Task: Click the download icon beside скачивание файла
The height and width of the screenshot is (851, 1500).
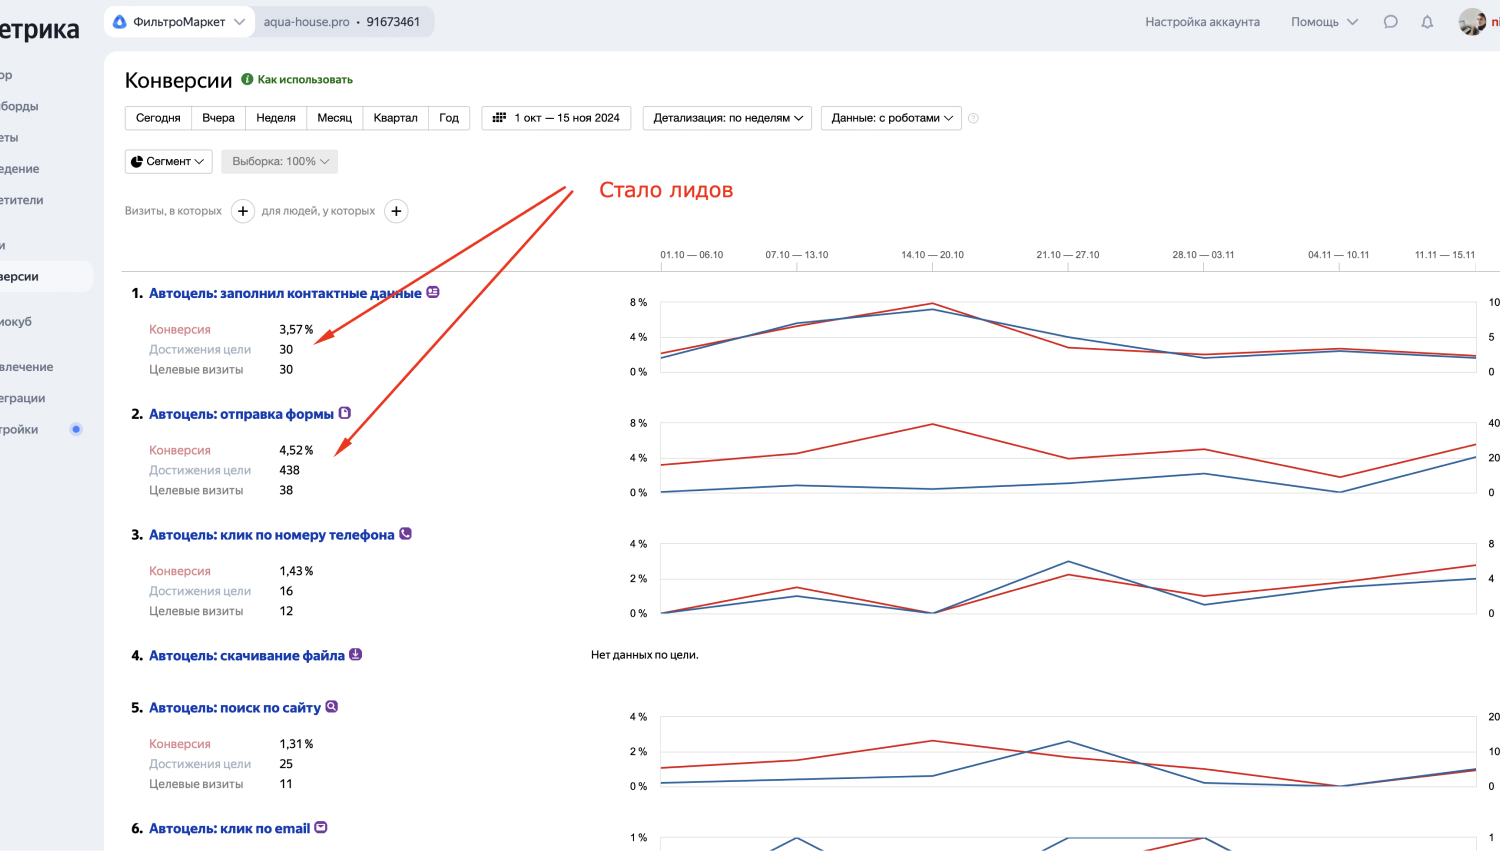Action: click(x=355, y=655)
